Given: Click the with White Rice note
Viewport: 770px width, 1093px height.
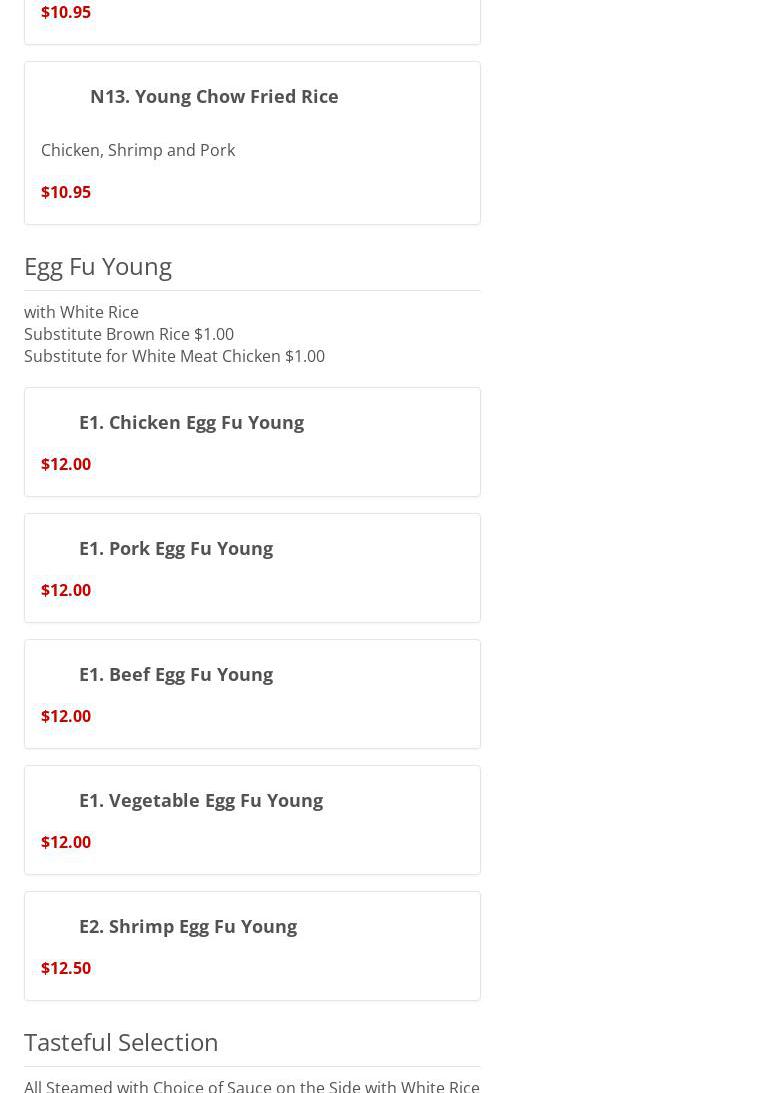Looking at the screenshot, I should coord(81,312).
